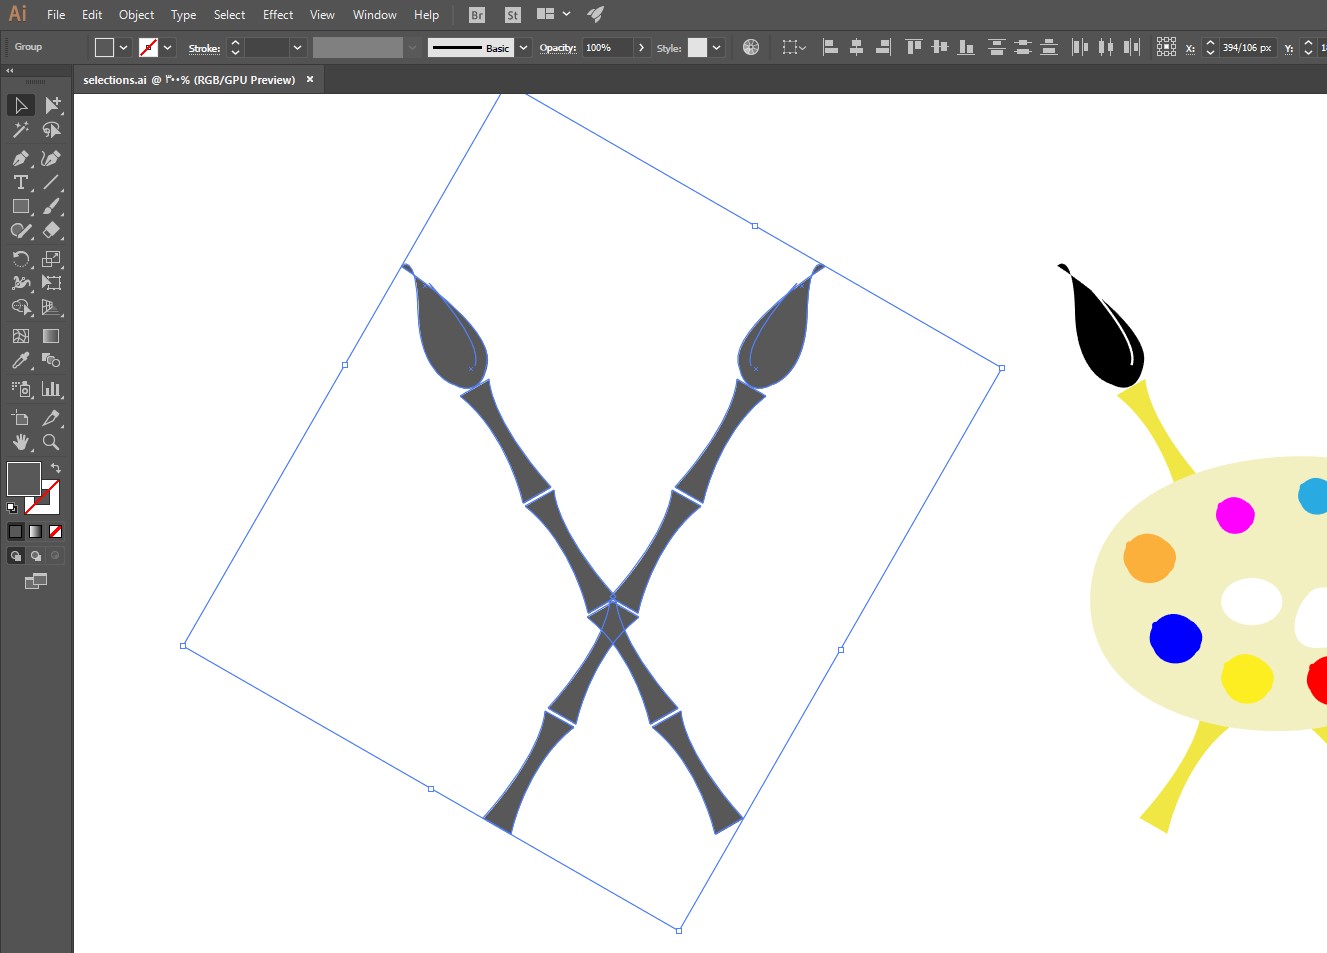Select the Zoom magnifier tool

coord(52,442)
